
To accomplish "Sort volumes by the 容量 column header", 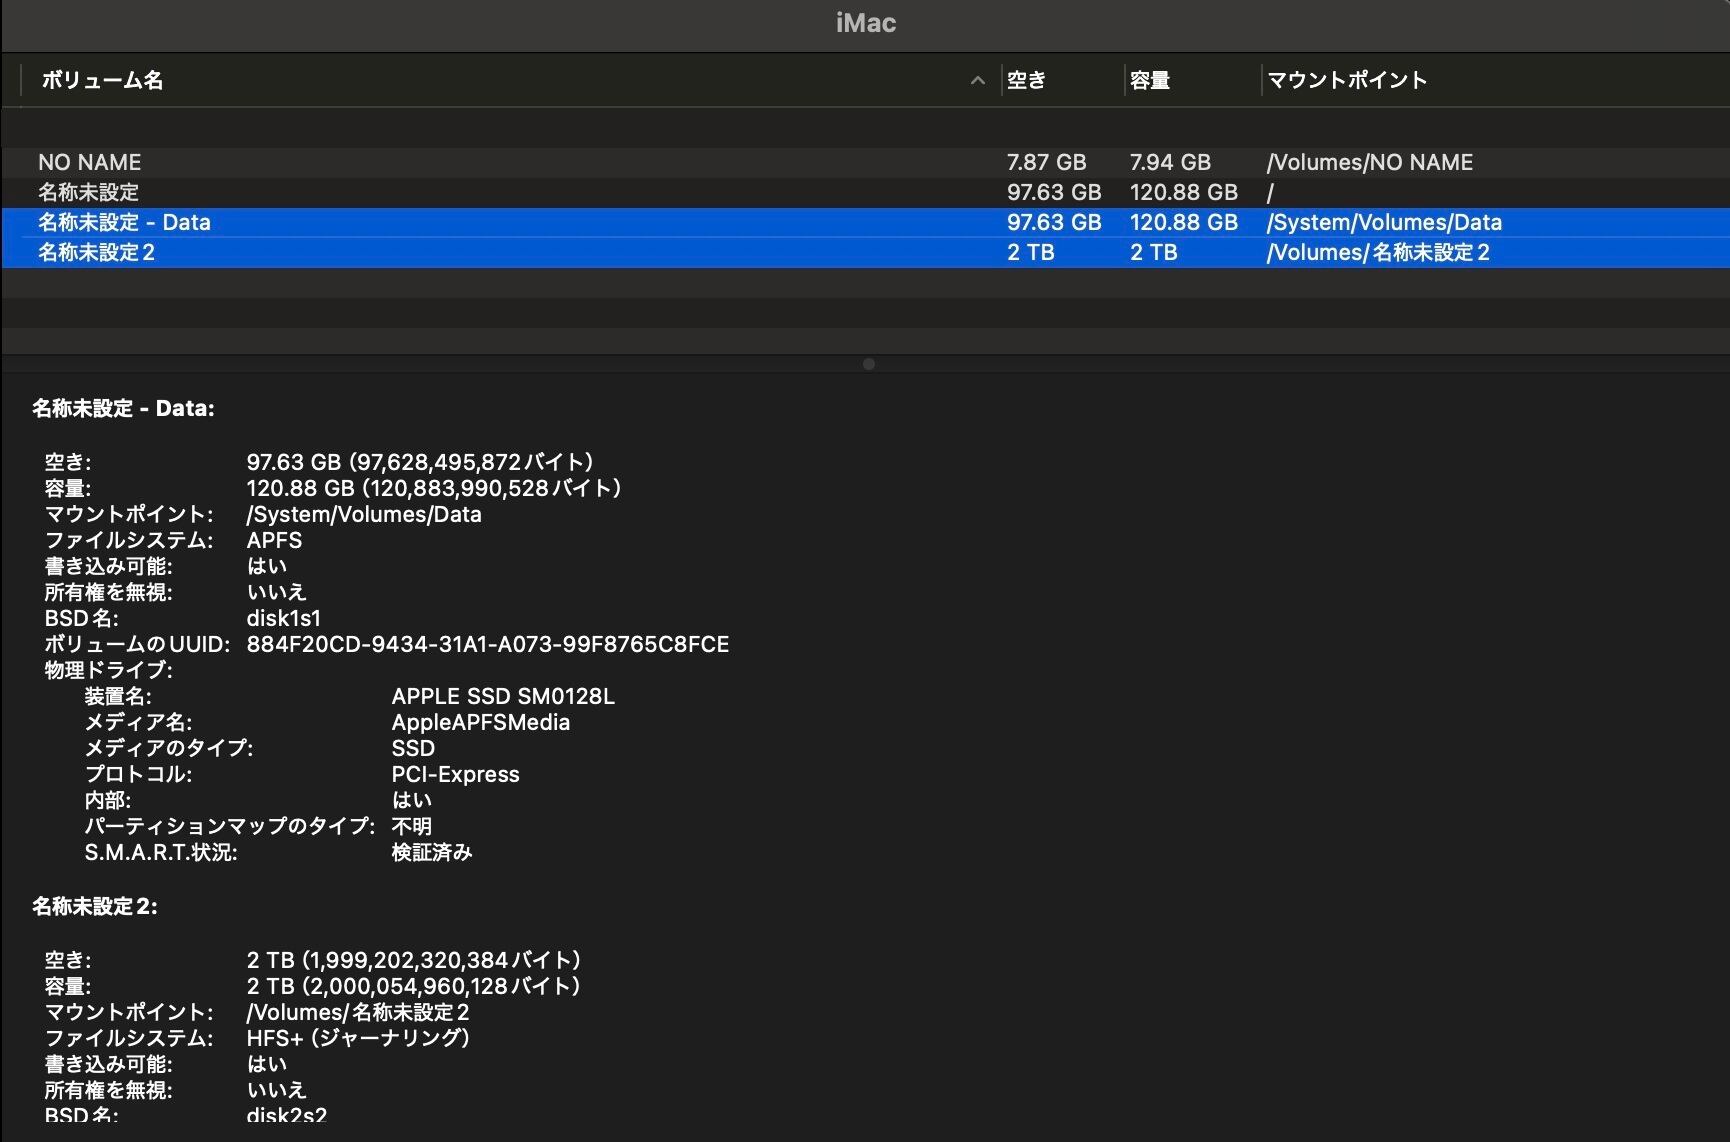I will [1150, 81].
